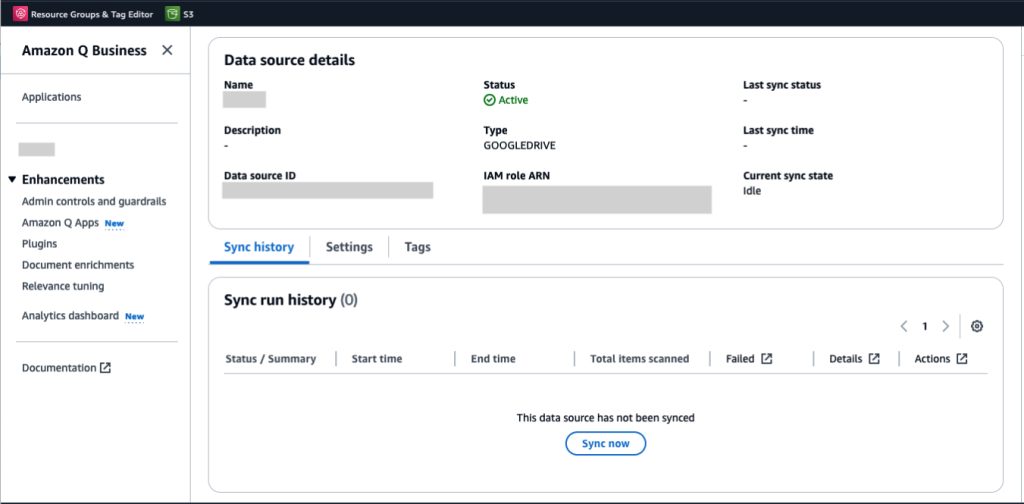Click the green Active status icon
Viewport: 1024px width, 504px height.
click(x=489, y=100)
